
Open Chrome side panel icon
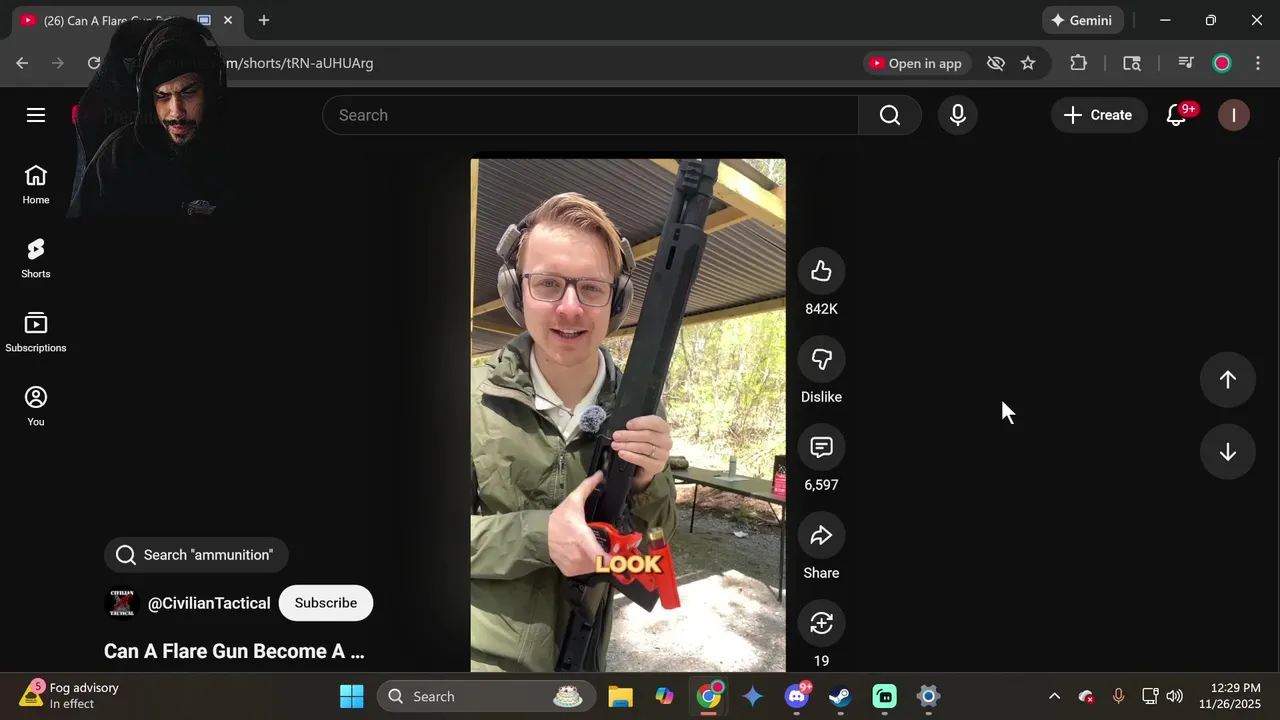tap(1132, 63)
